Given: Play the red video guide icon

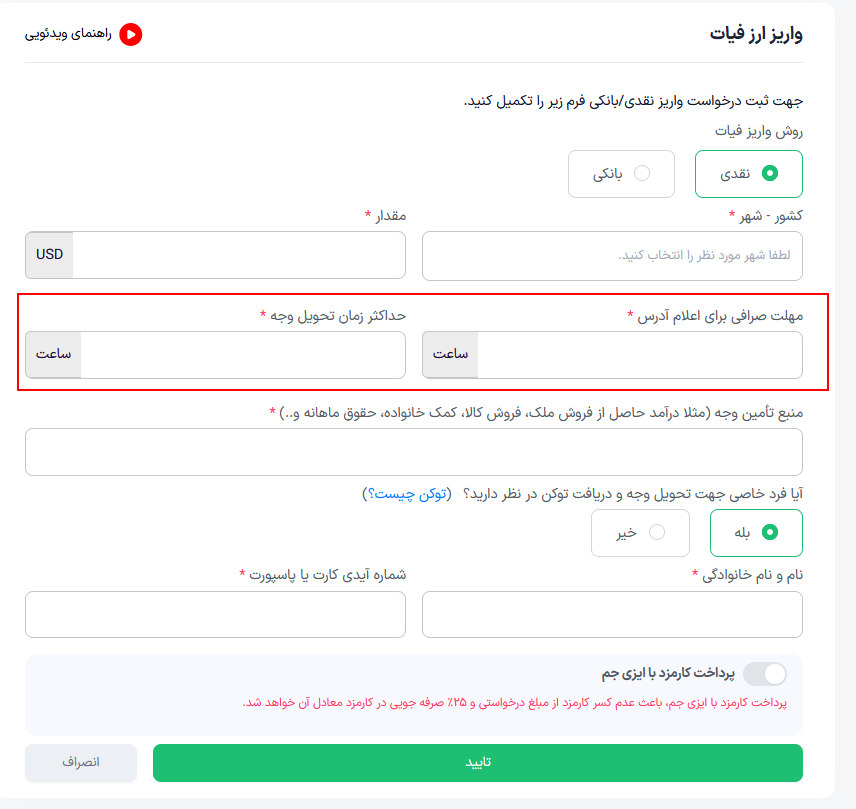Looking at the screenshot, I should tap(131, 34).
